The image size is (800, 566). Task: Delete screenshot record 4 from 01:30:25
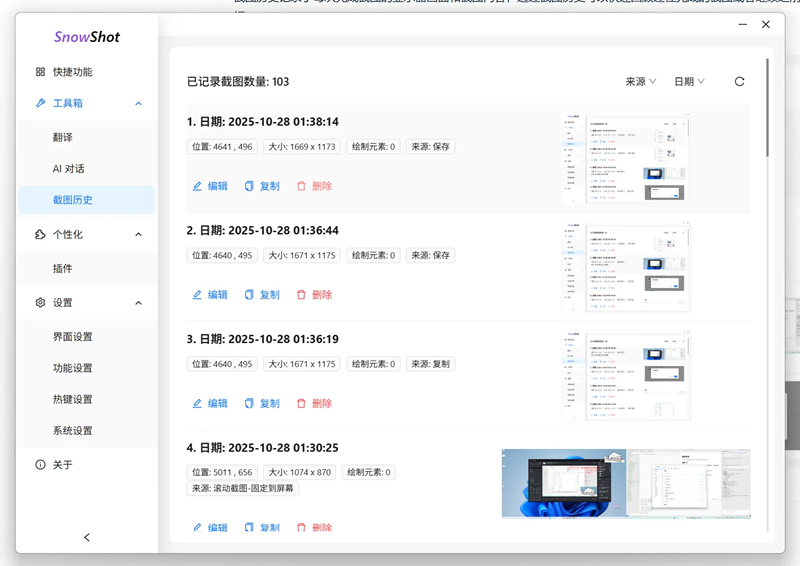click(x=314, y=527)
